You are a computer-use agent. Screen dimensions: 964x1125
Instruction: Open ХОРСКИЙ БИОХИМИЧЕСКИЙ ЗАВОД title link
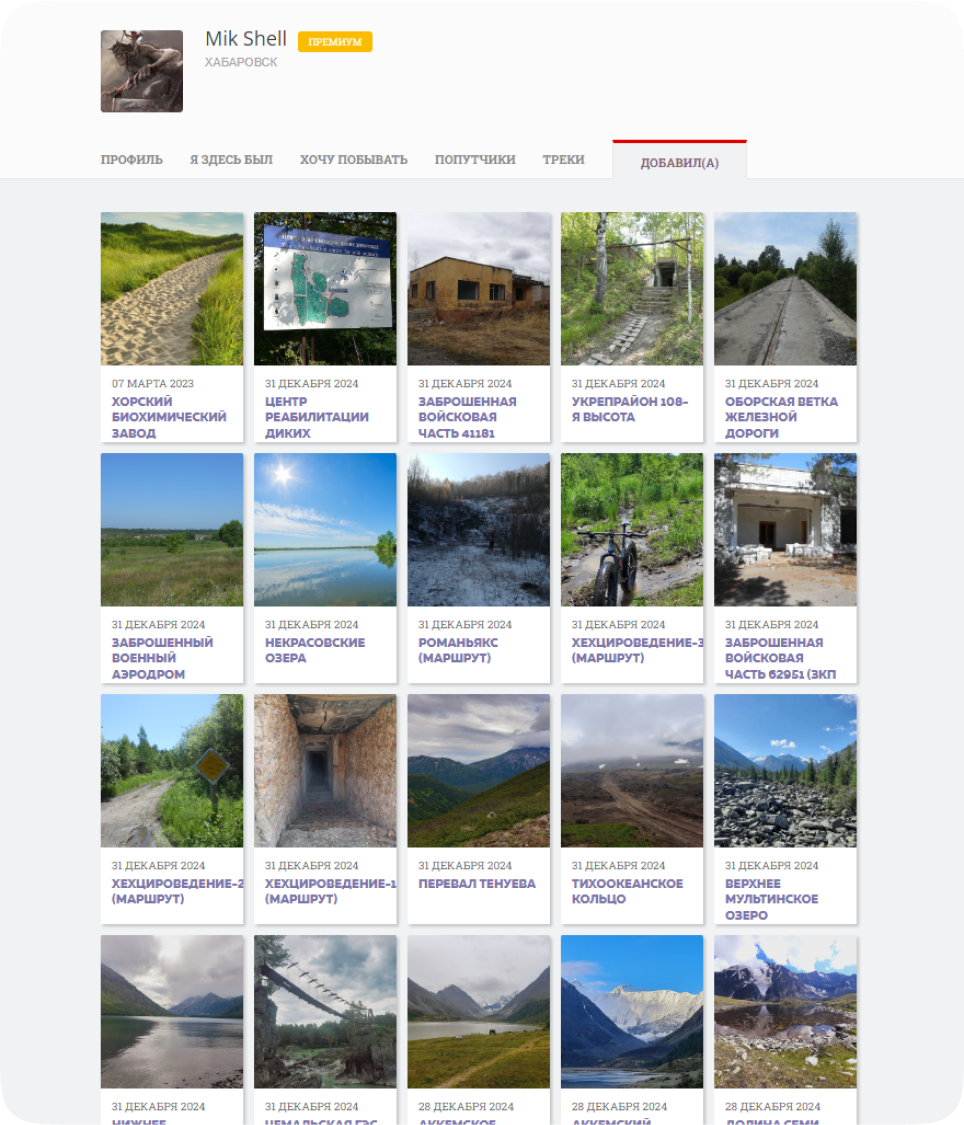169,417
